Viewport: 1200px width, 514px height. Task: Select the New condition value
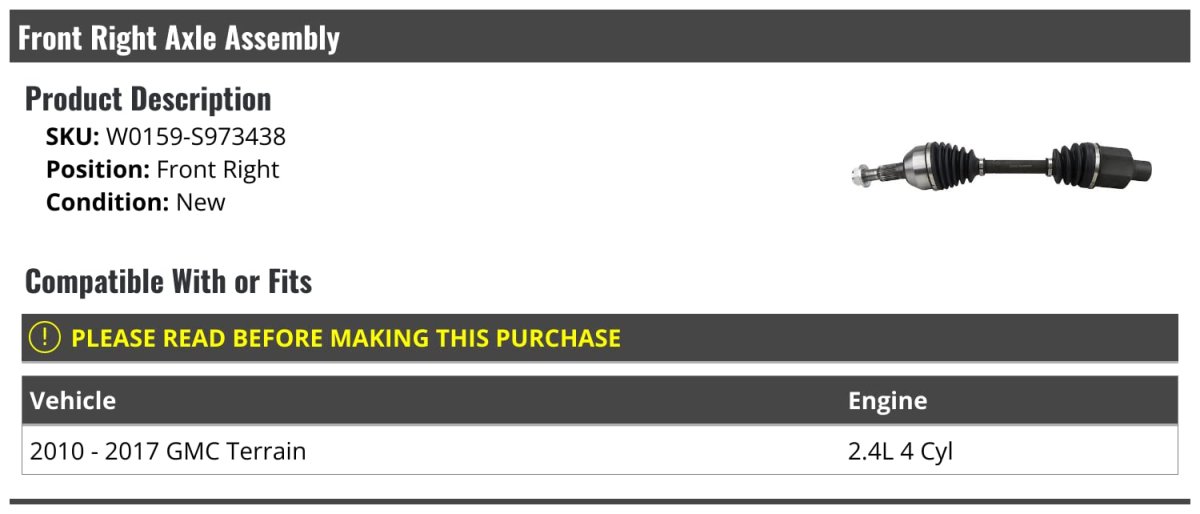[201, 202]
